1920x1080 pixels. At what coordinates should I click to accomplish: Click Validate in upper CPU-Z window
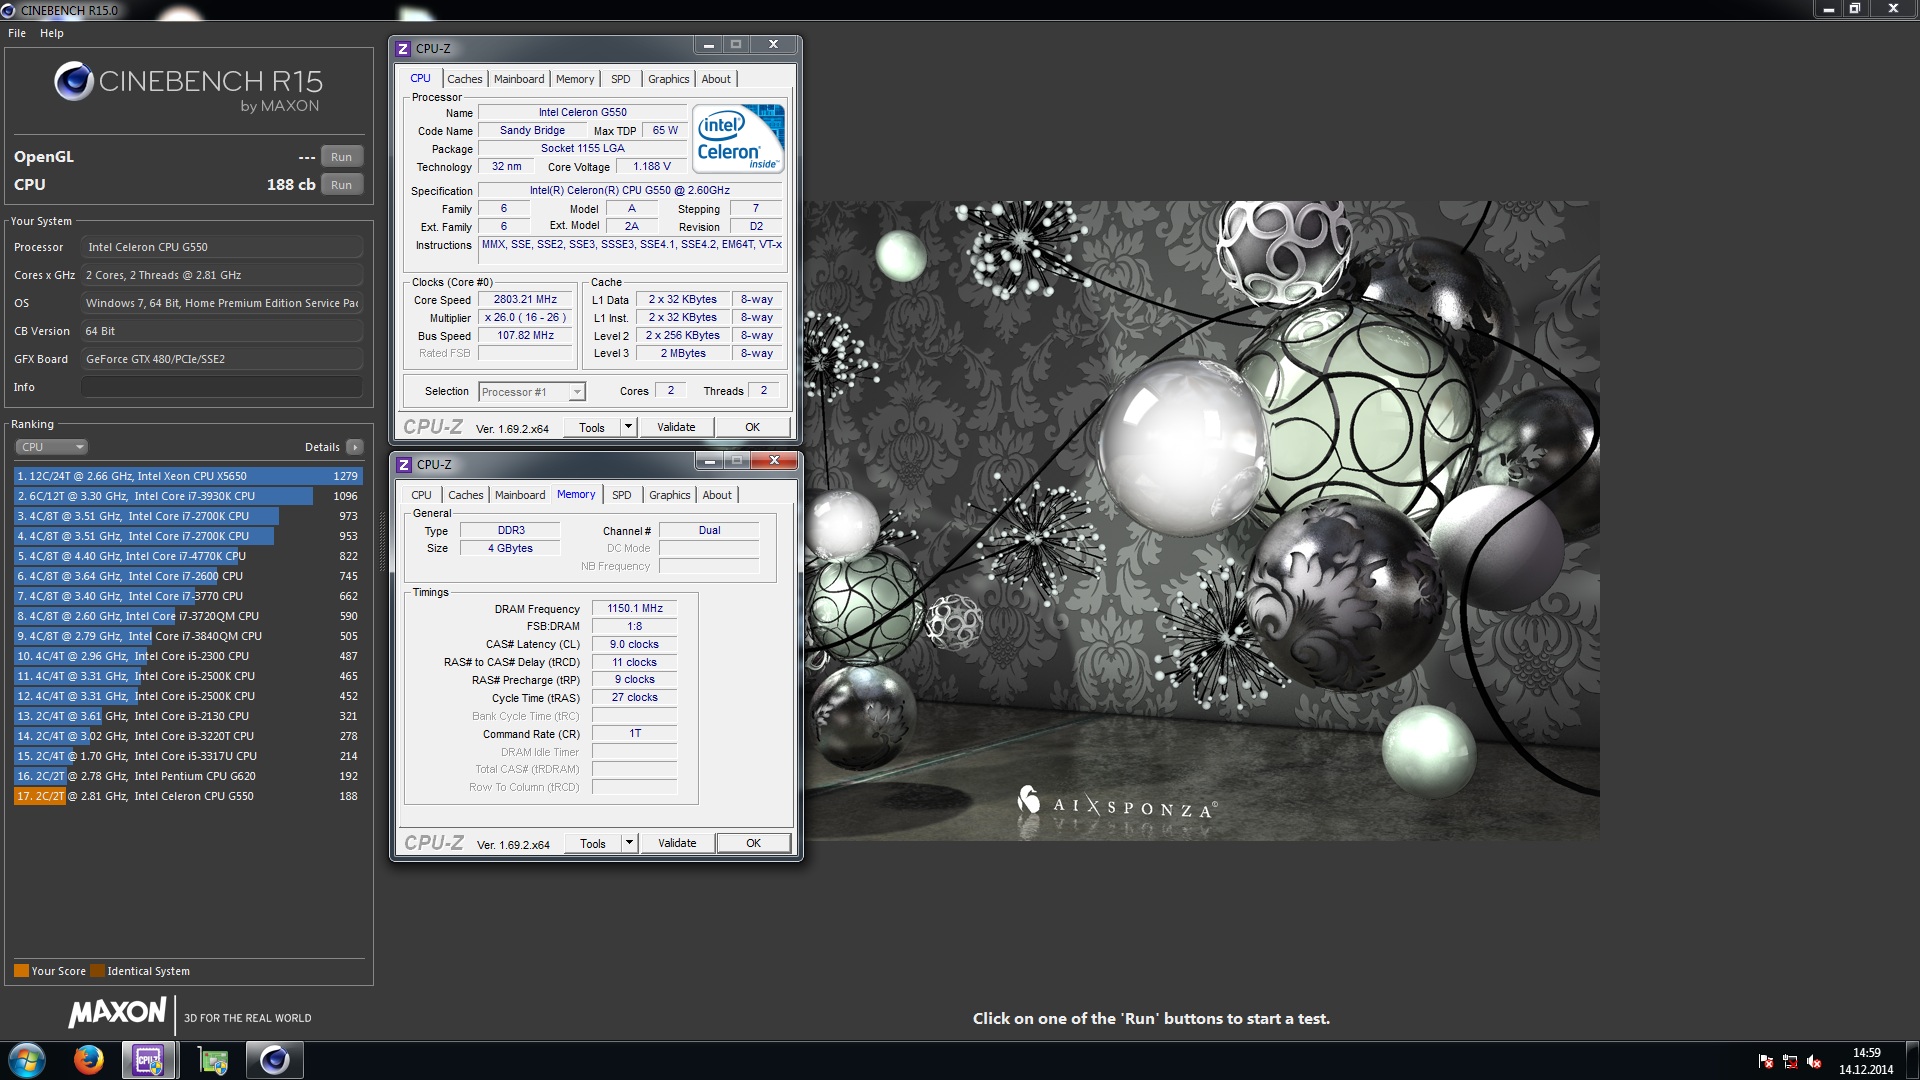click(x=676, y=427)
